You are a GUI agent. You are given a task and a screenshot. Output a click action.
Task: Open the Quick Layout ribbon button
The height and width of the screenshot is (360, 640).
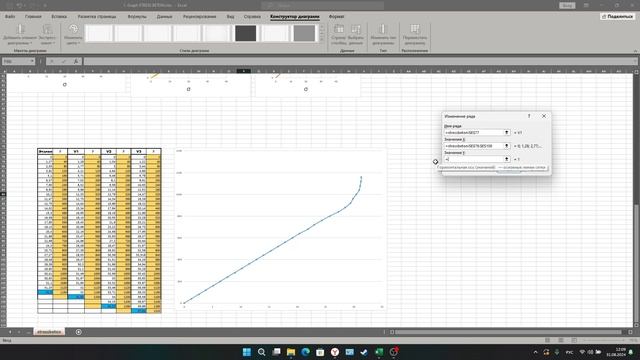click(x=48, y=34)
